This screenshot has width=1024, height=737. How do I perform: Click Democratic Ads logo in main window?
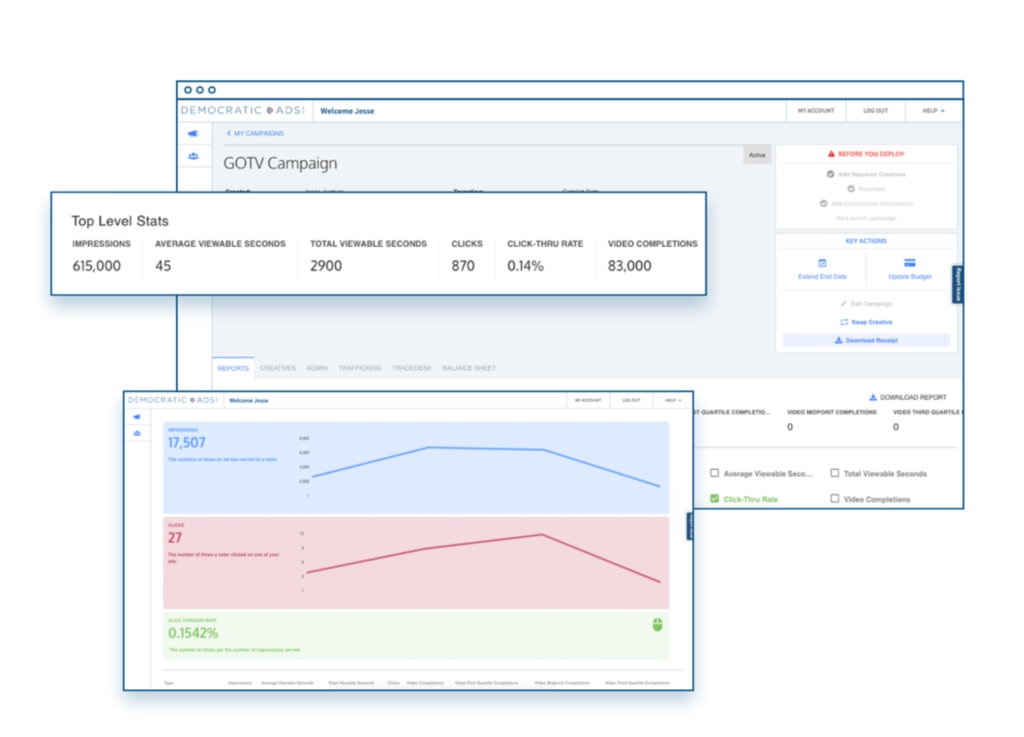[243, 110]
